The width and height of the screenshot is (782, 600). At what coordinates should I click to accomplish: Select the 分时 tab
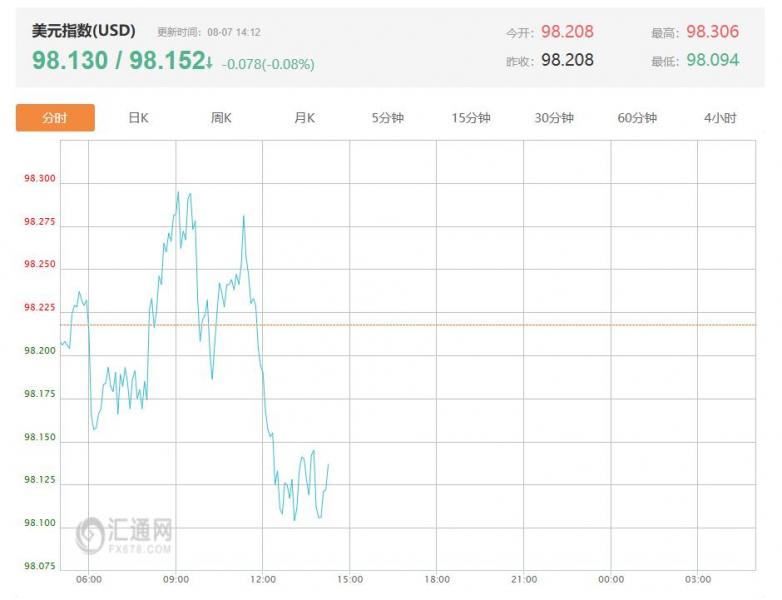click(55, 118)
